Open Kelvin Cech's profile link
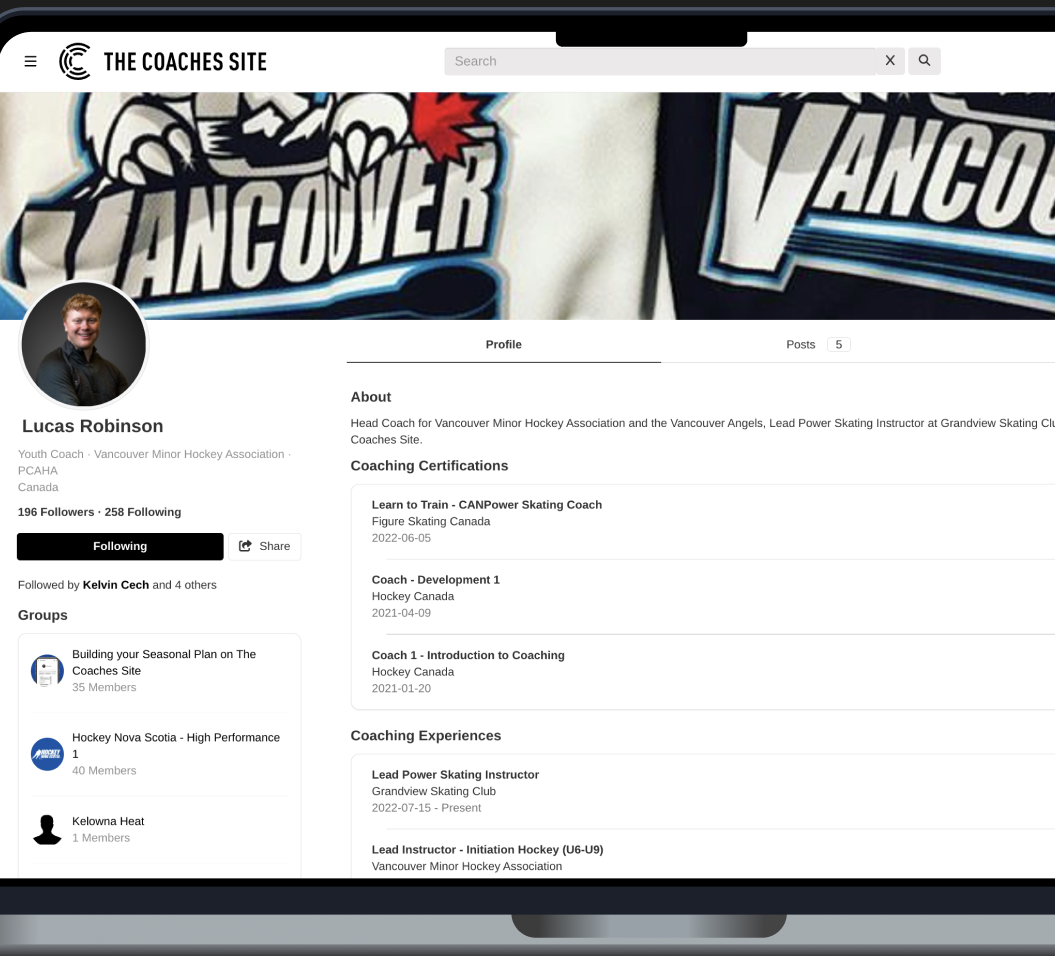Image resolution: width=1055 pixels, height=956 pixels. 116,585
